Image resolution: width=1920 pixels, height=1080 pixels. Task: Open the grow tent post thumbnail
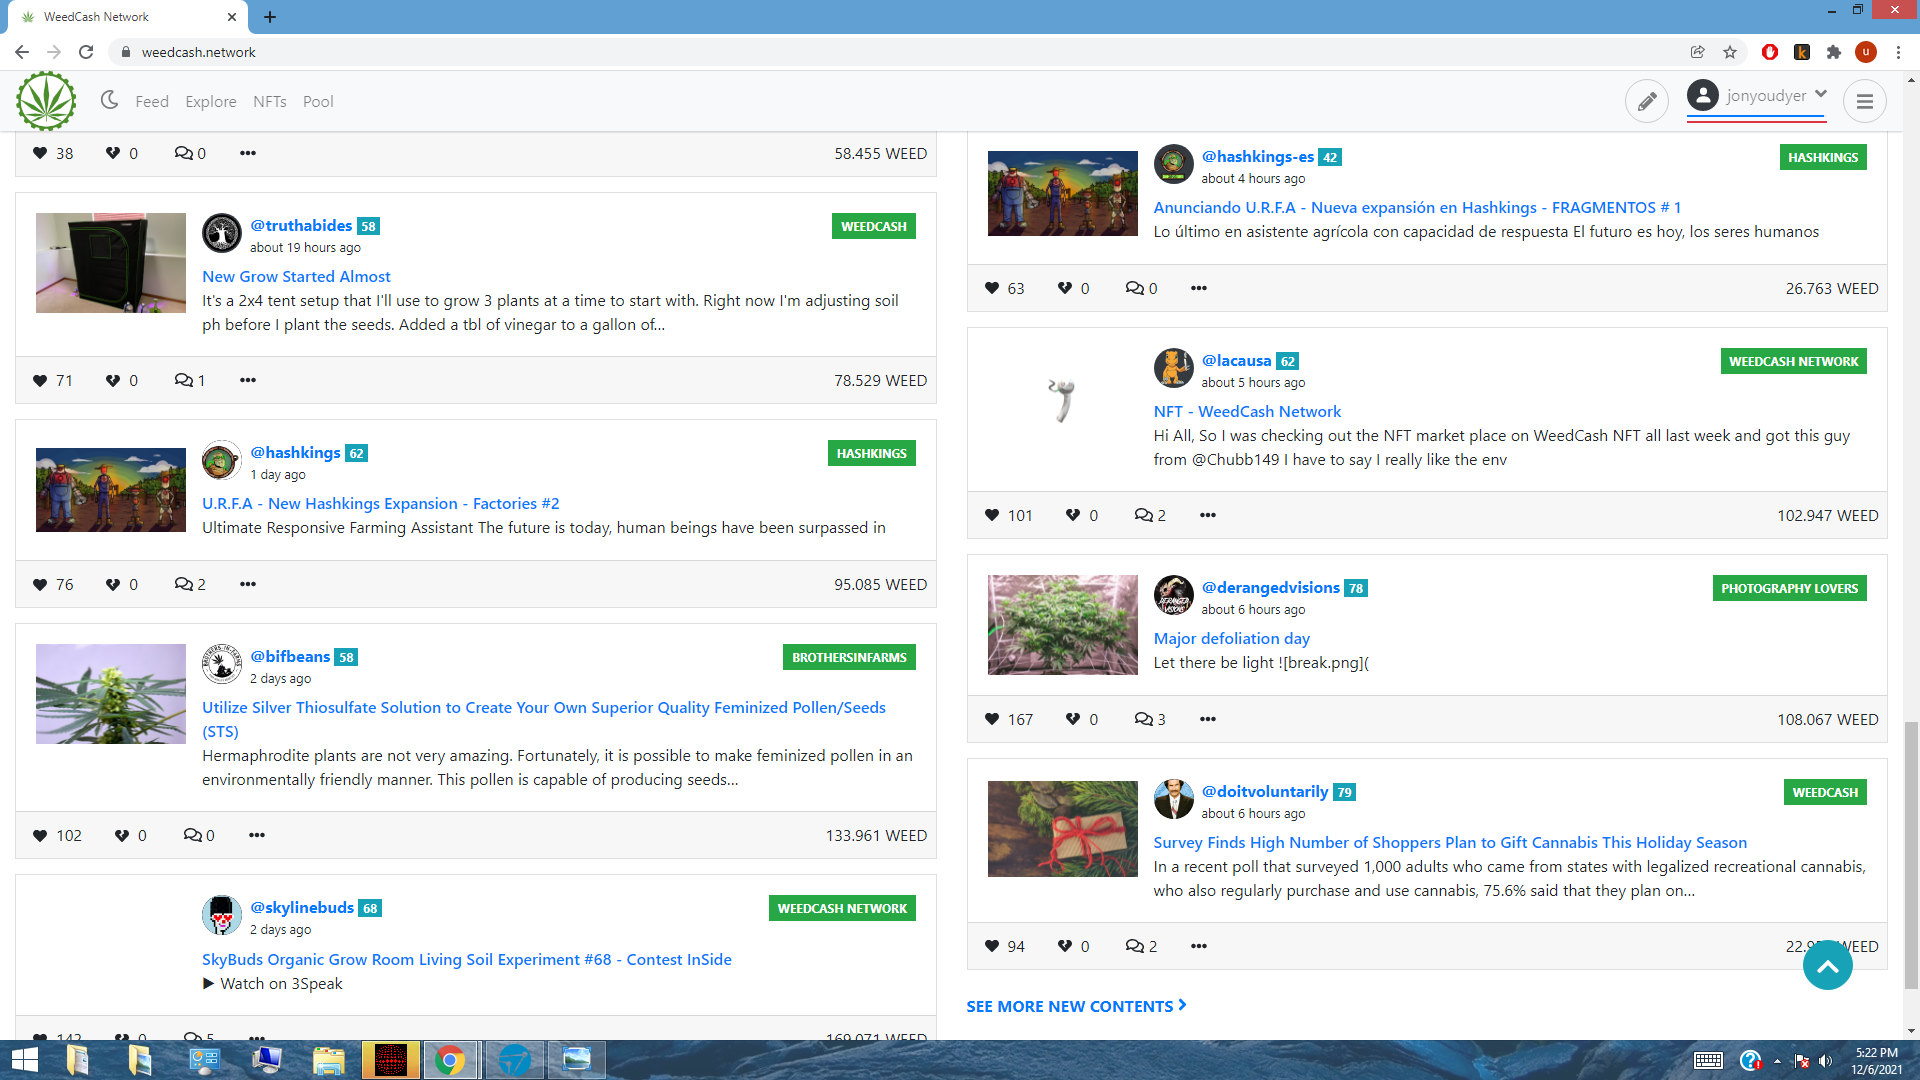point(111,263)
